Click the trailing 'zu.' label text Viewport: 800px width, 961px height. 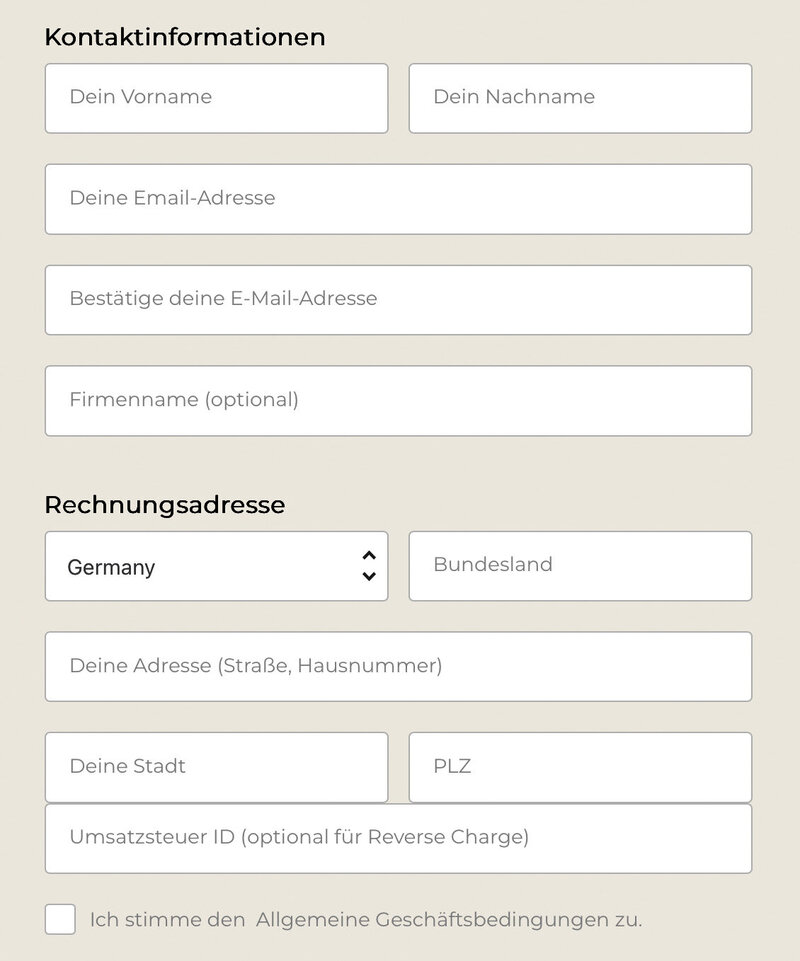(x=627, y=919)
